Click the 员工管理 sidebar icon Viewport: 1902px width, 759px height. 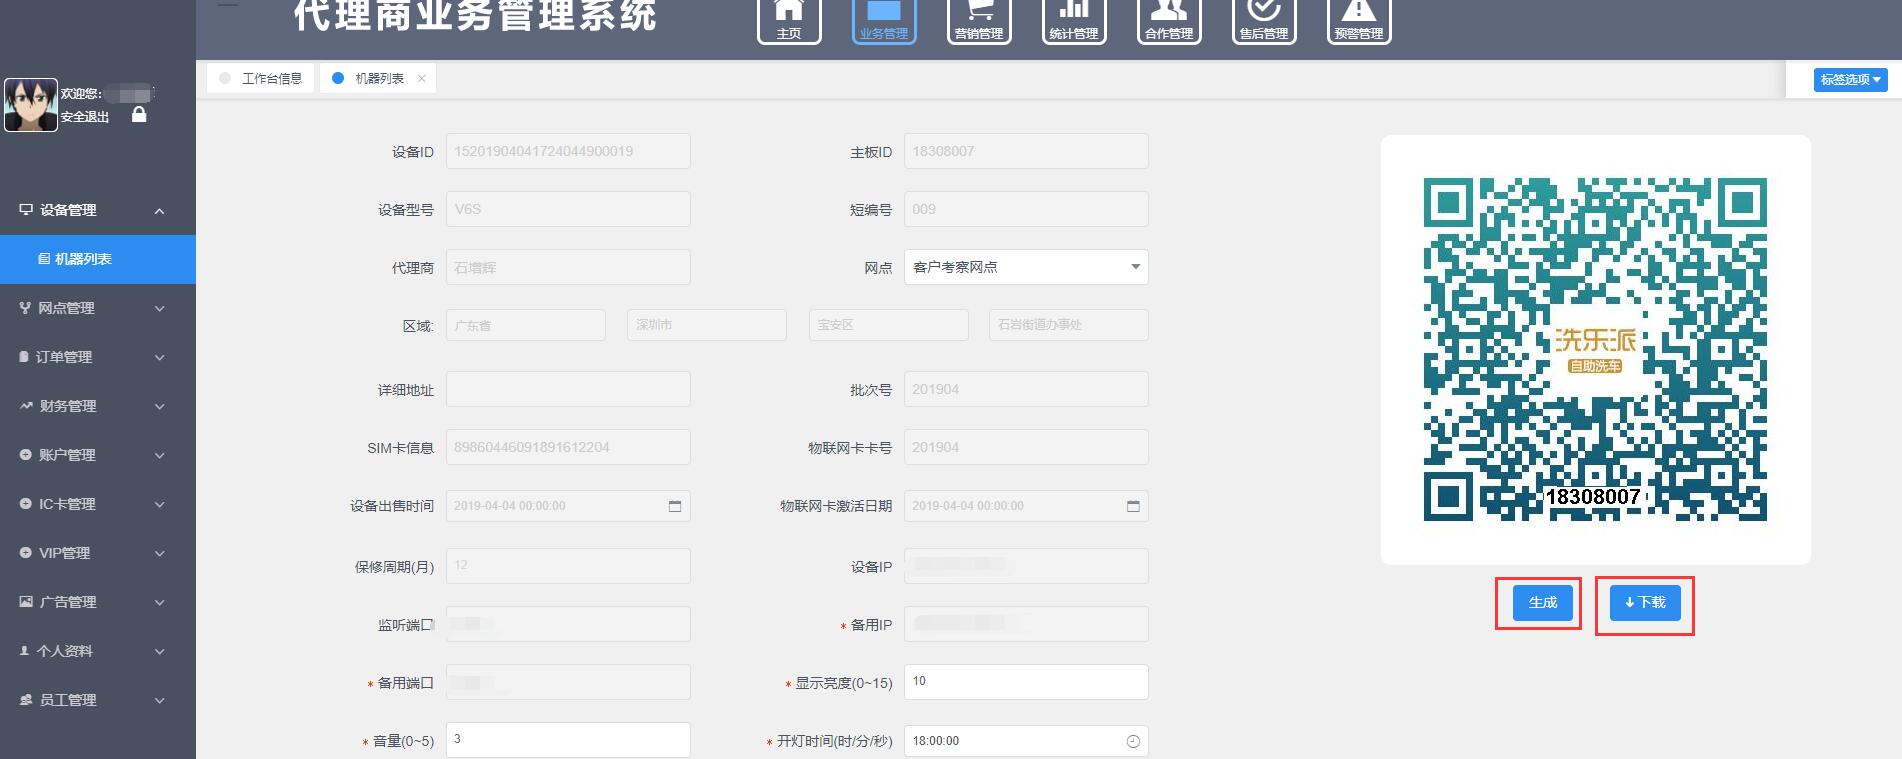tap(26, 700)
